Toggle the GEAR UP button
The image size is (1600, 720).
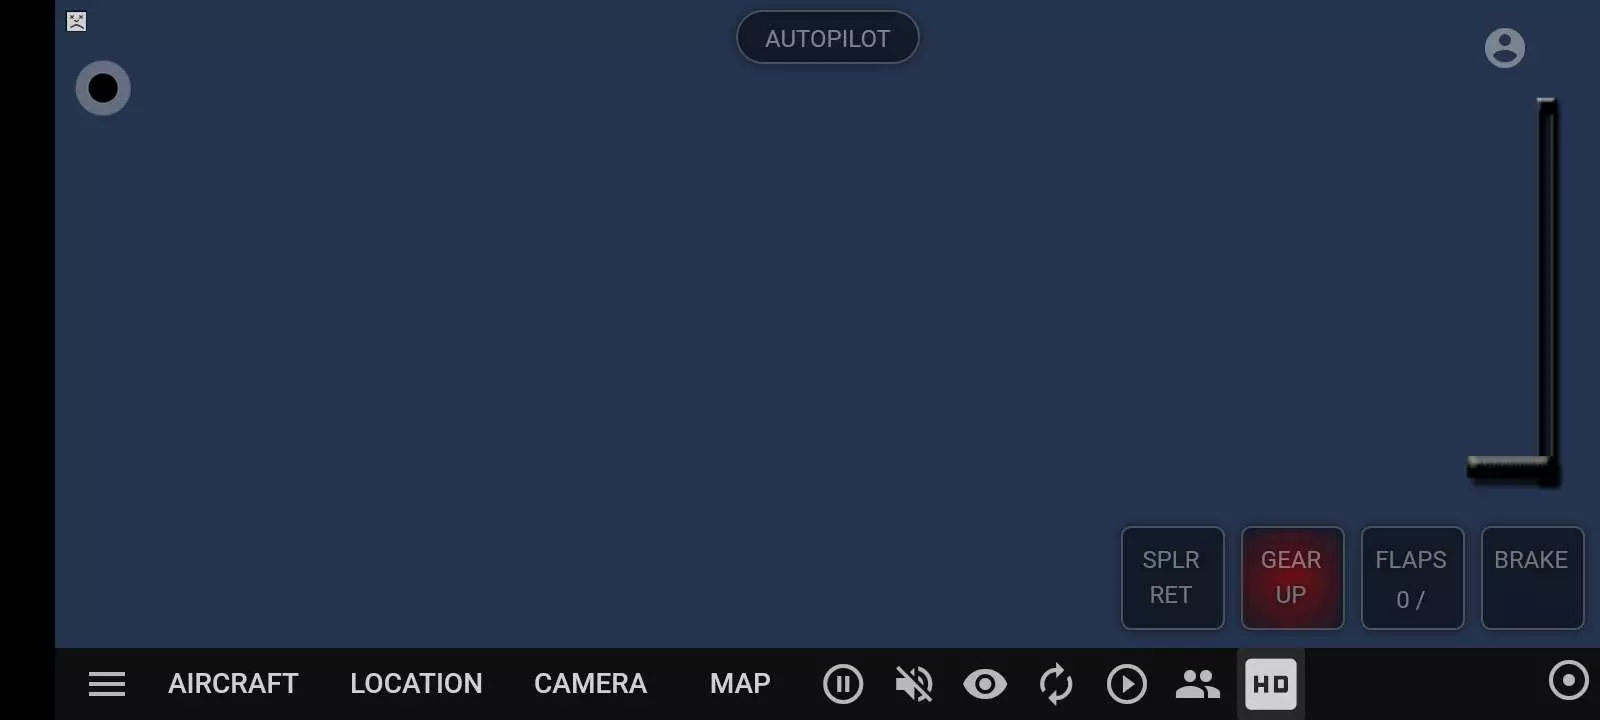[x=1292, y=578]
